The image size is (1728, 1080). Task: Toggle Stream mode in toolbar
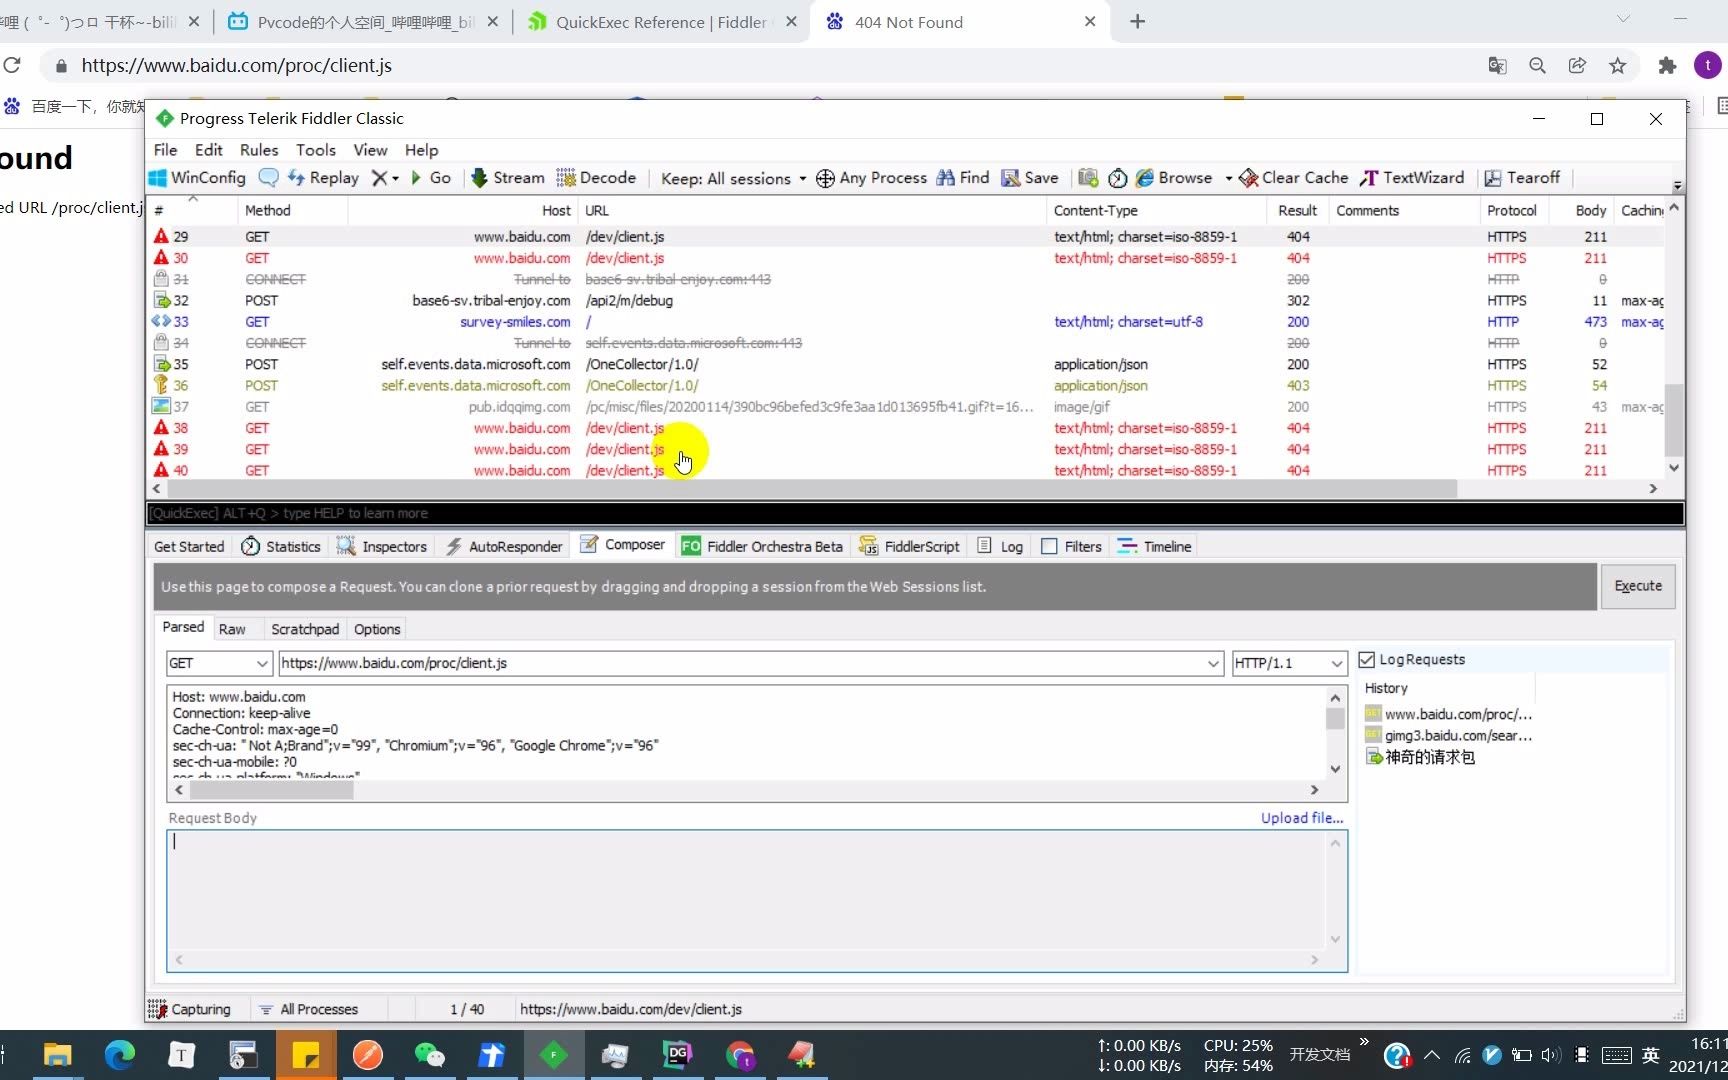[507, 177]
